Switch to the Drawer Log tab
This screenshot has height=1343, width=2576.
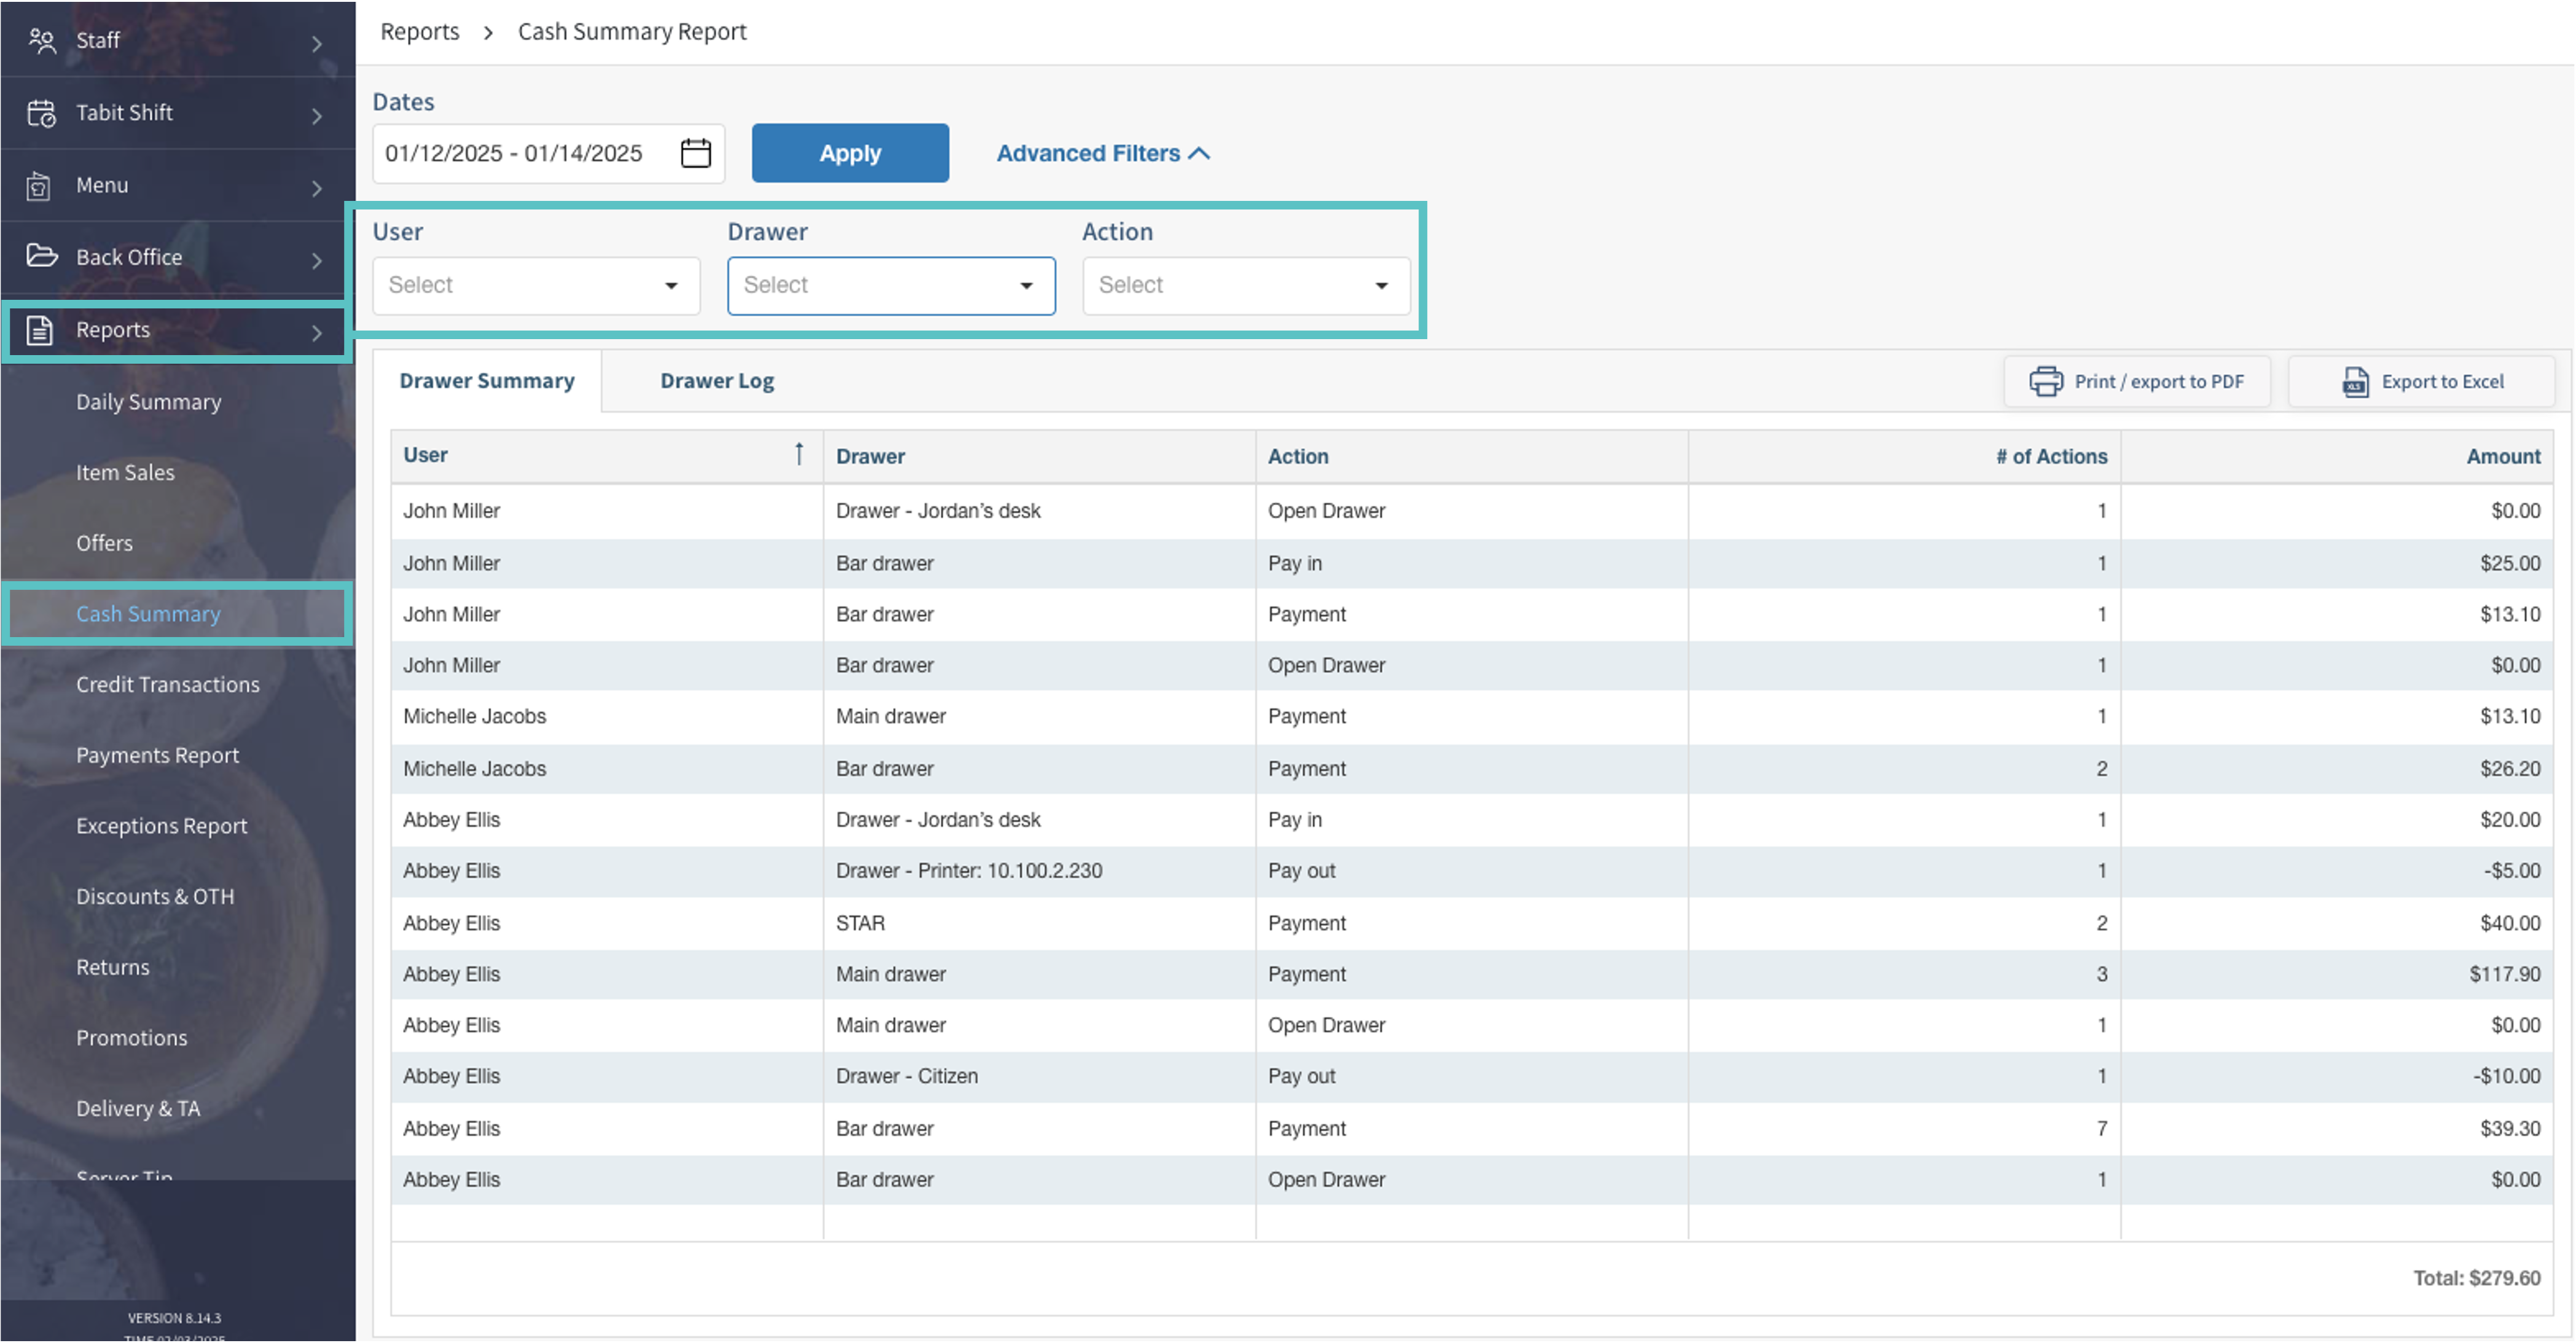[716, 381]
